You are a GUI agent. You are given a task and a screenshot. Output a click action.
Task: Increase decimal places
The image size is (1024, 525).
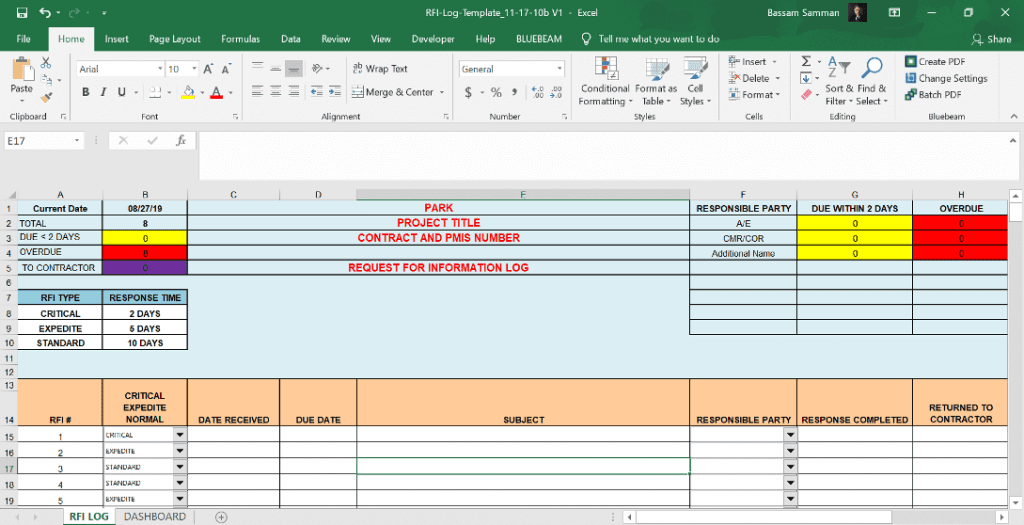(x=537, y=93)
